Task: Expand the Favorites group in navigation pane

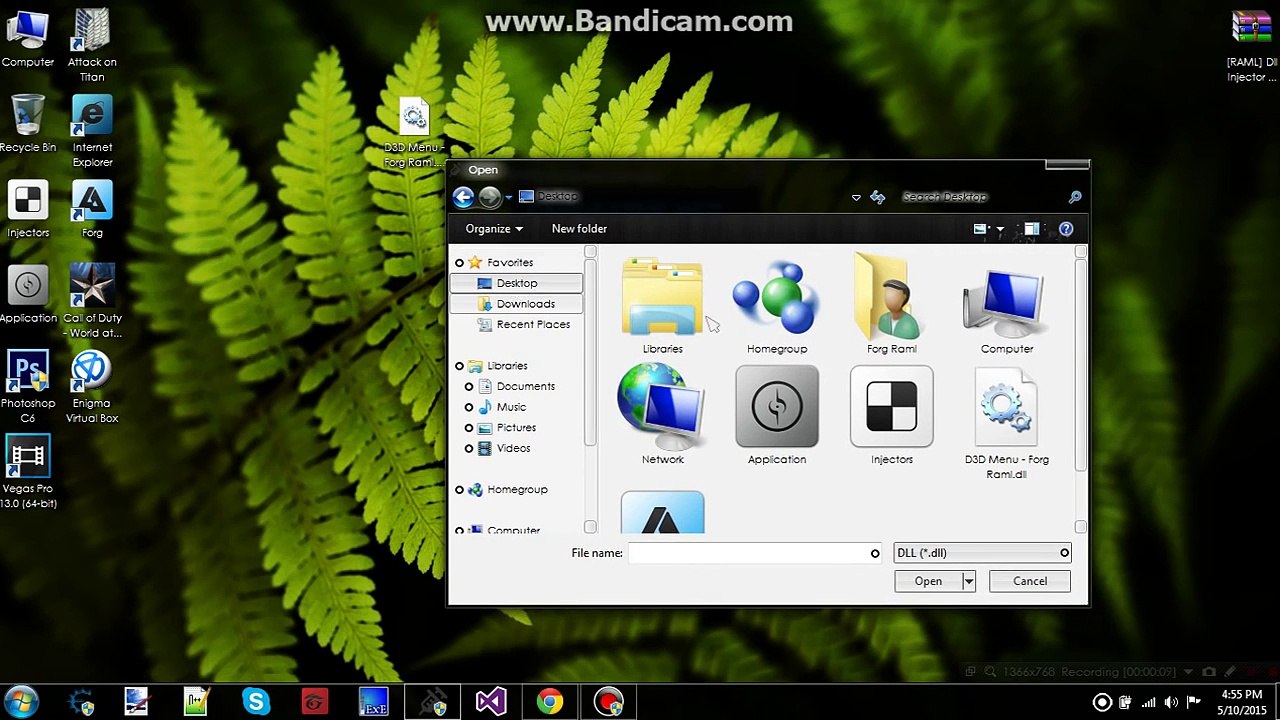Action: click(459, 263)
